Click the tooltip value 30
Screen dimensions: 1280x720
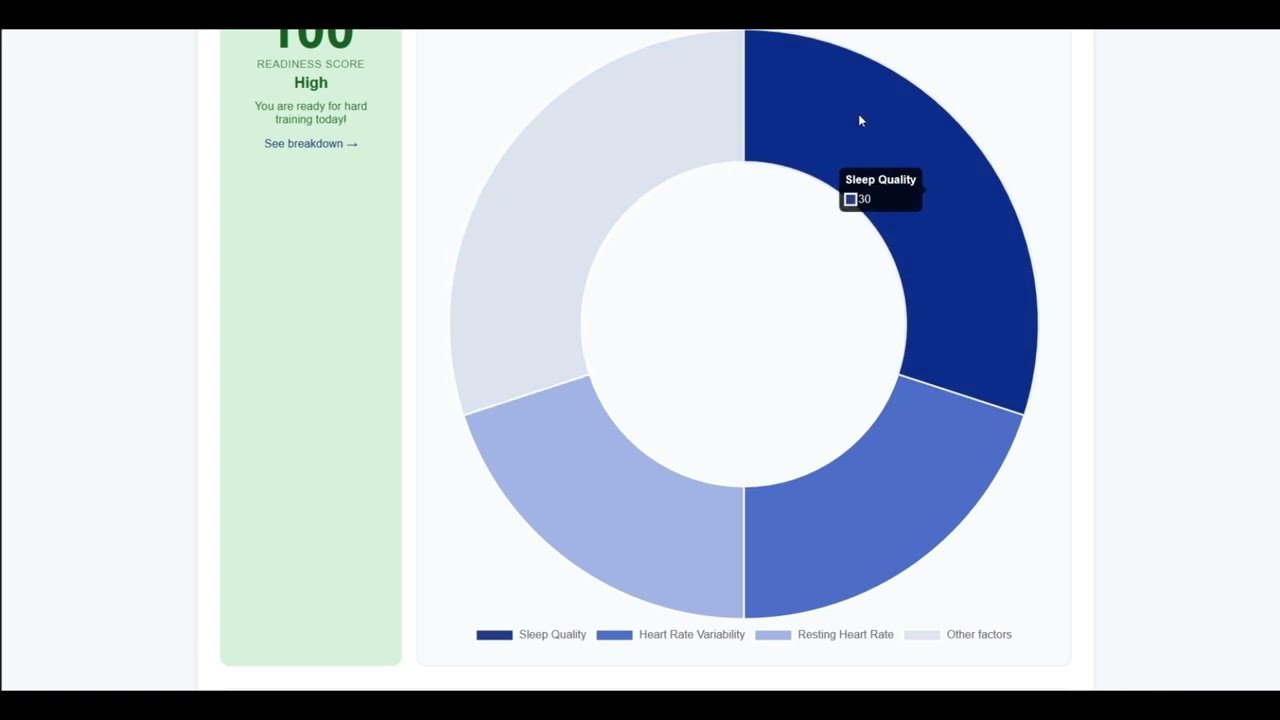pyautogui.click(x=865, y=200)
